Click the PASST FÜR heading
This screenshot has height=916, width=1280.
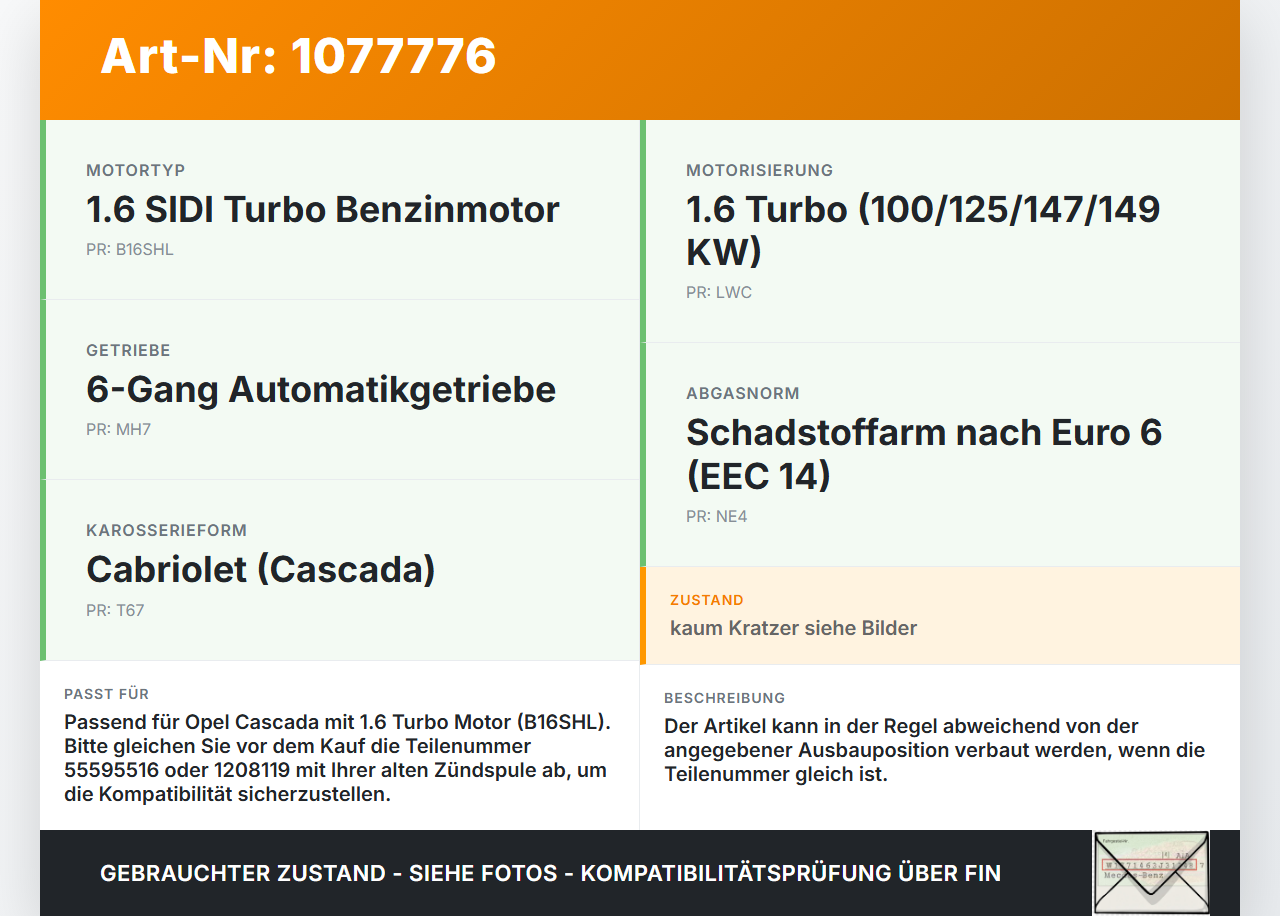[107, 694]
